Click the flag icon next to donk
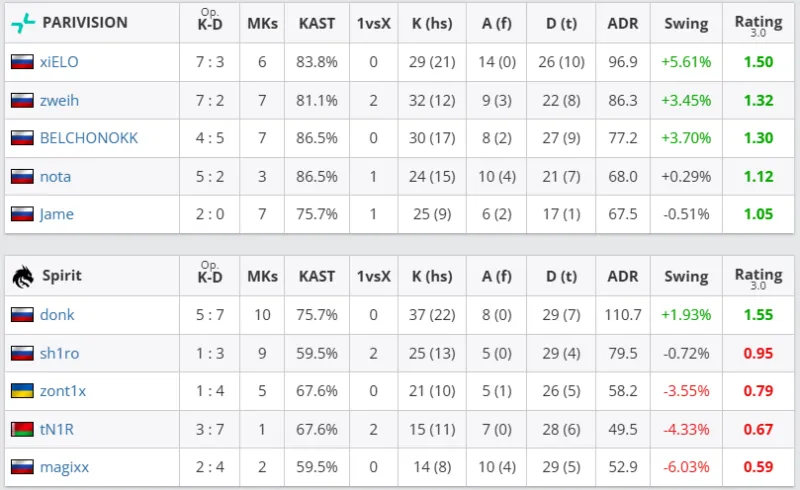 point(22,314)
